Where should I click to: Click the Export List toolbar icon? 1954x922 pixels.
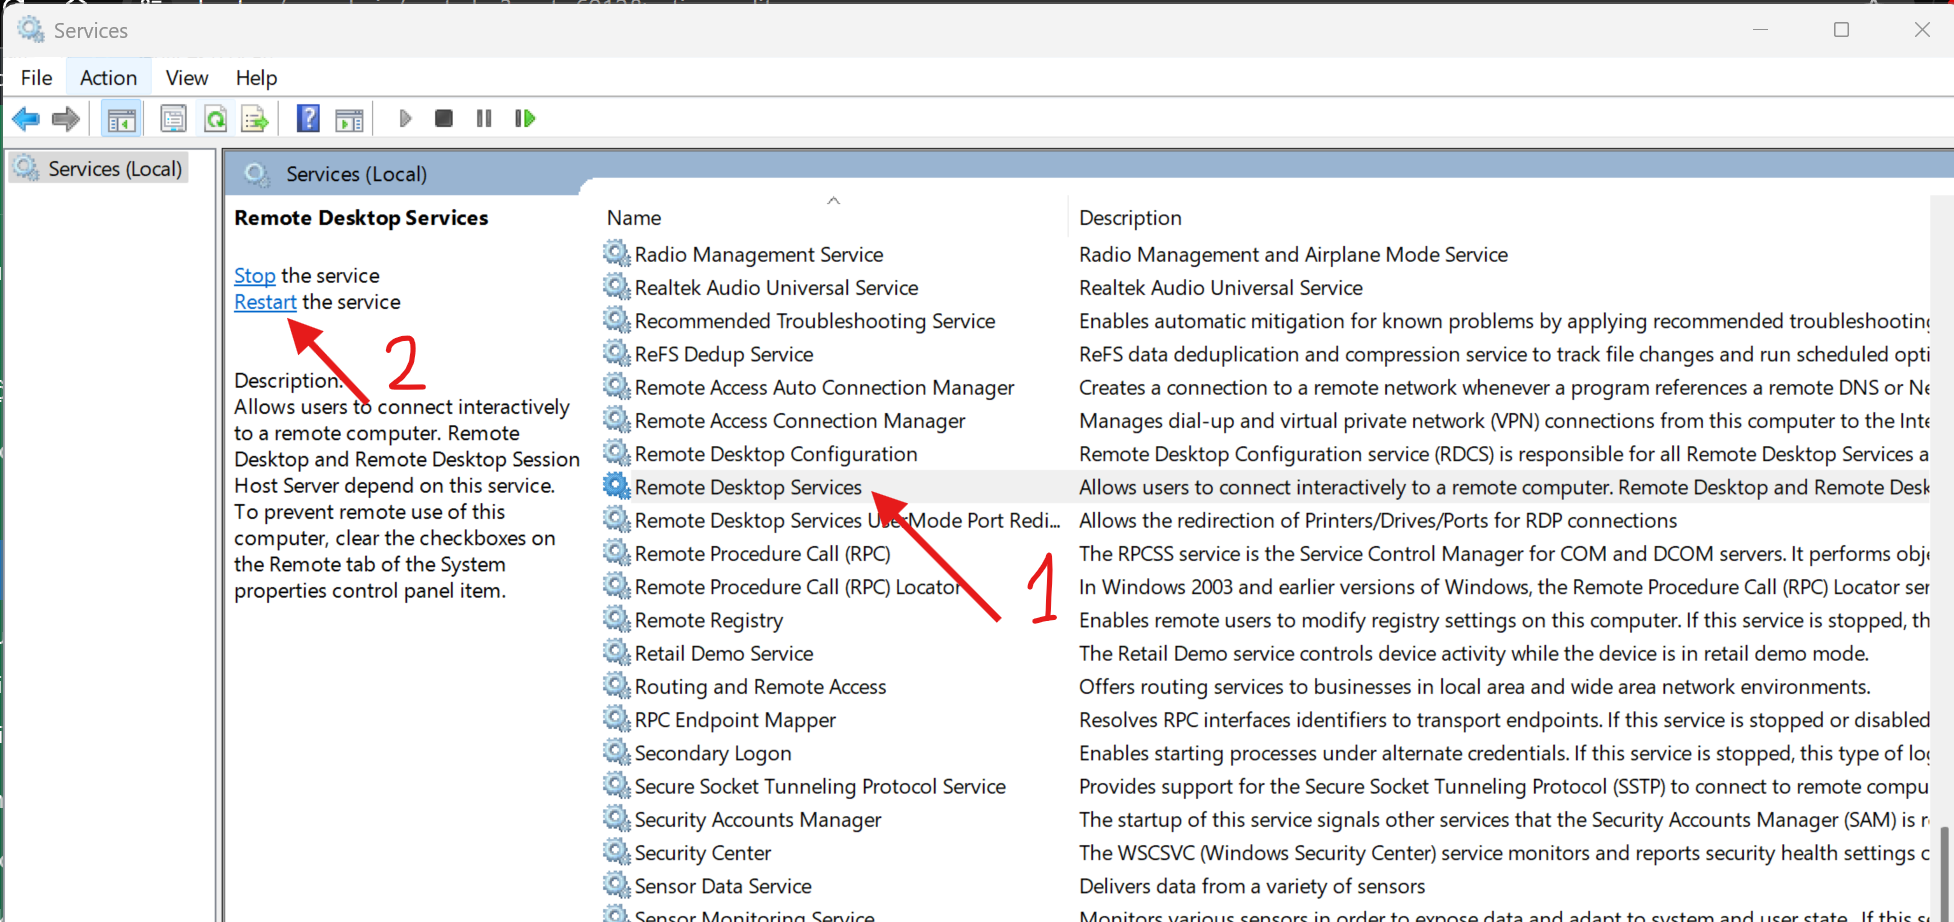coord(255,119)
